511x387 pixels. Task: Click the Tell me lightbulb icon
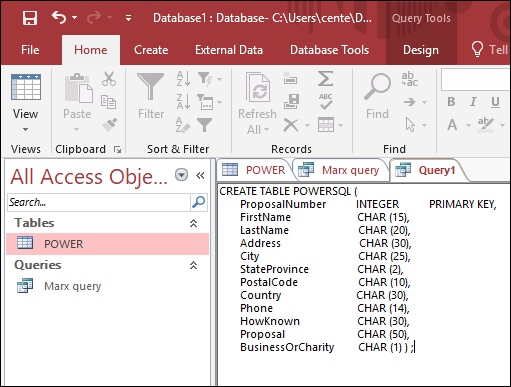pyautogui.click(x=477, y=49)
